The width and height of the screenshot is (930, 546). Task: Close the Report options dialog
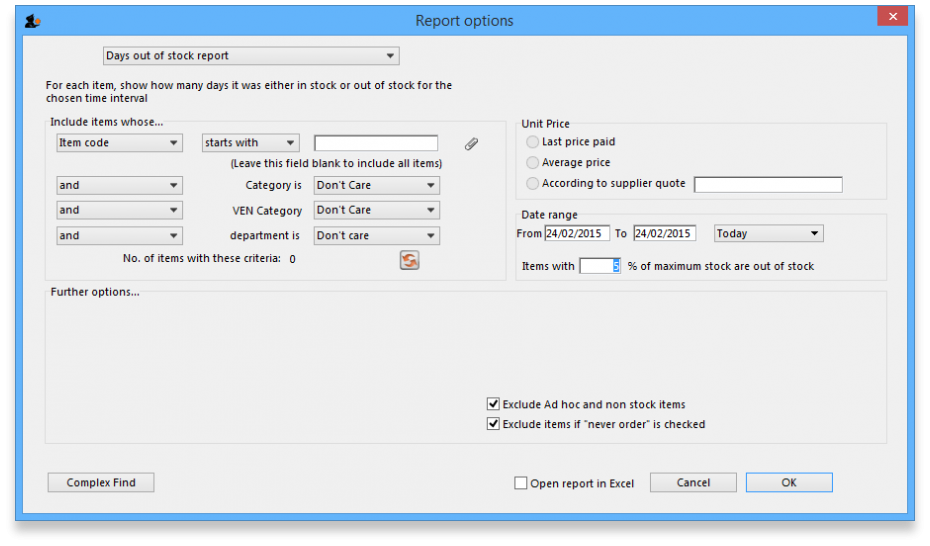pos(891,17)
